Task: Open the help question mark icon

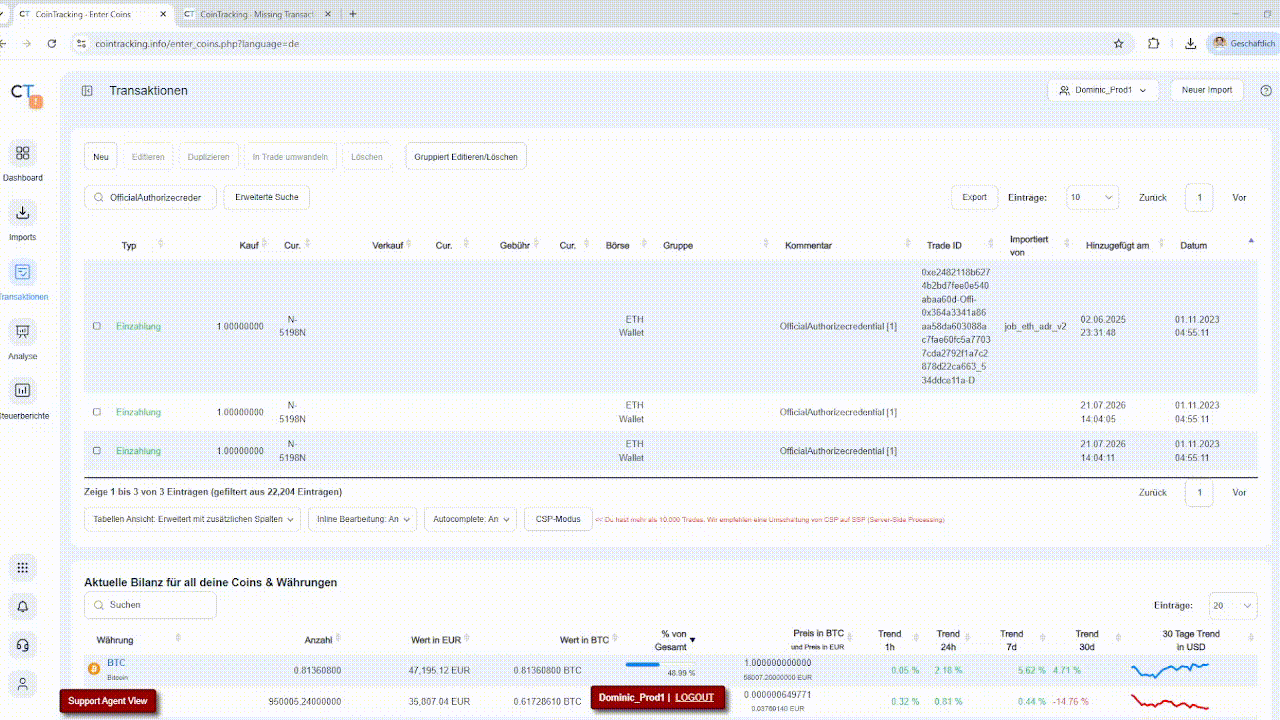Action: coord(1266,90)
